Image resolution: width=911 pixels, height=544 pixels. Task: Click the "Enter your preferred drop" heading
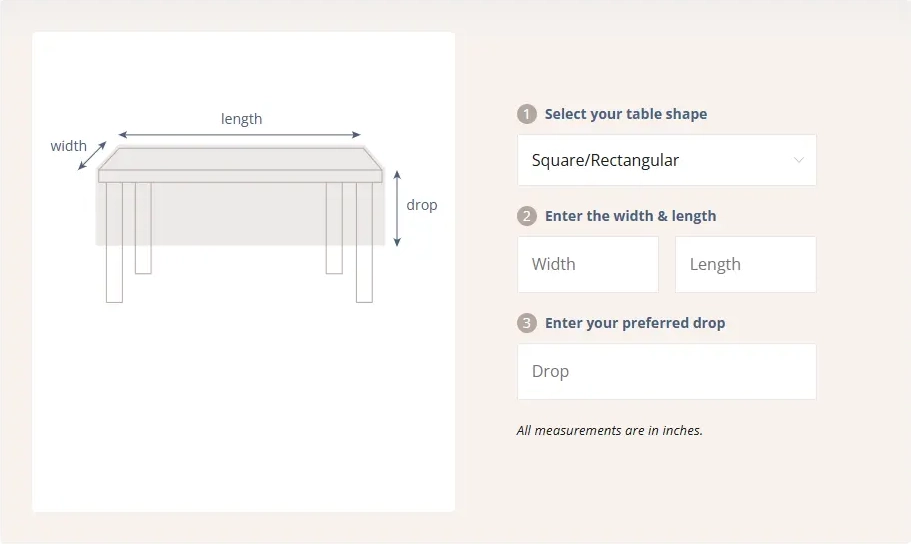(635, 323)
